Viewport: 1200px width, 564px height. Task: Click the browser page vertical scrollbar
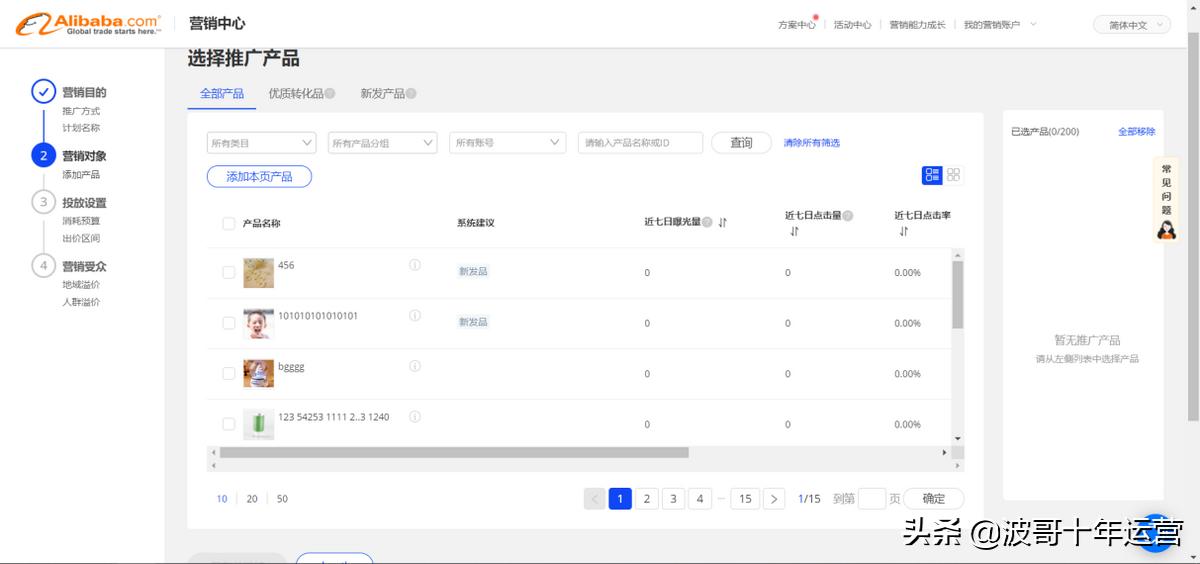pos(1194,225)
